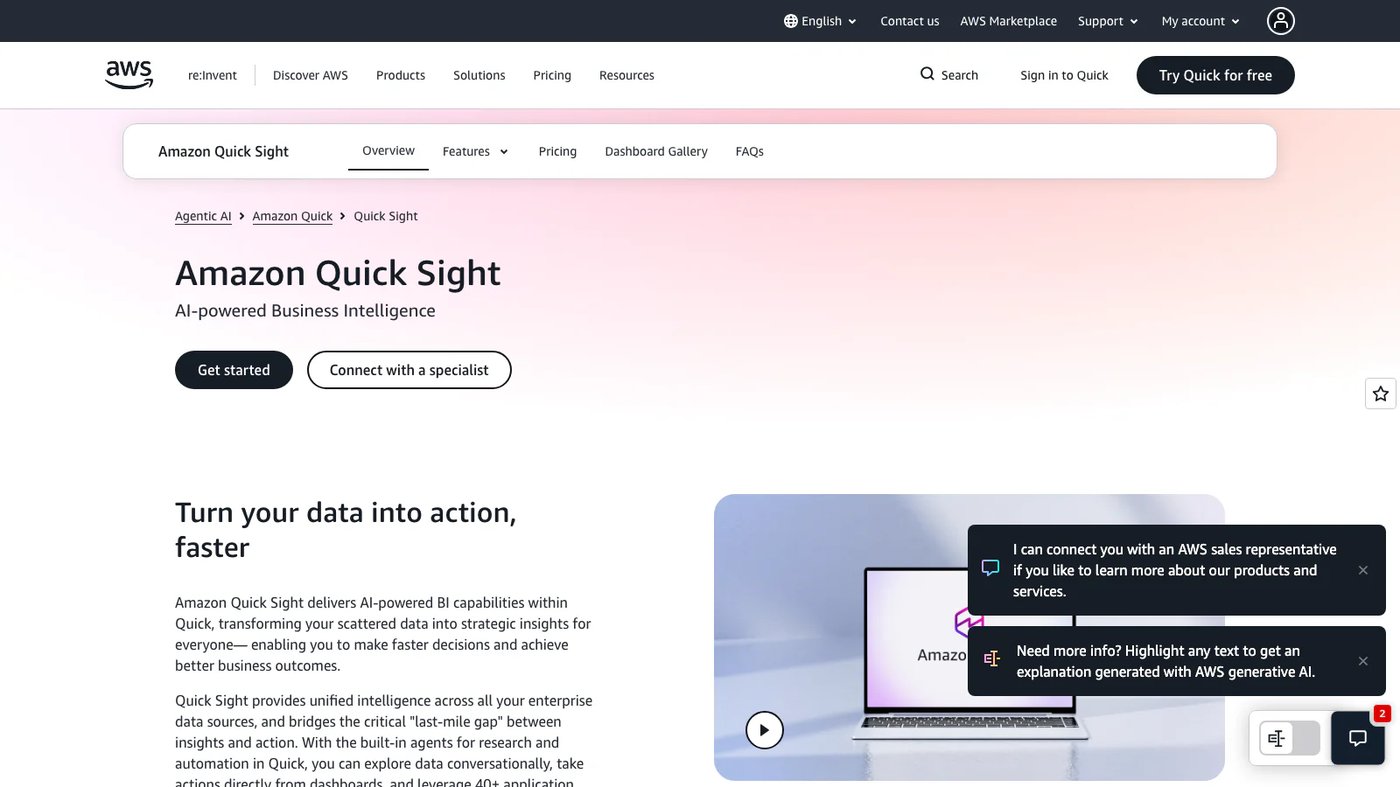
Task: Open the Solutions menu
Action: 479,75
